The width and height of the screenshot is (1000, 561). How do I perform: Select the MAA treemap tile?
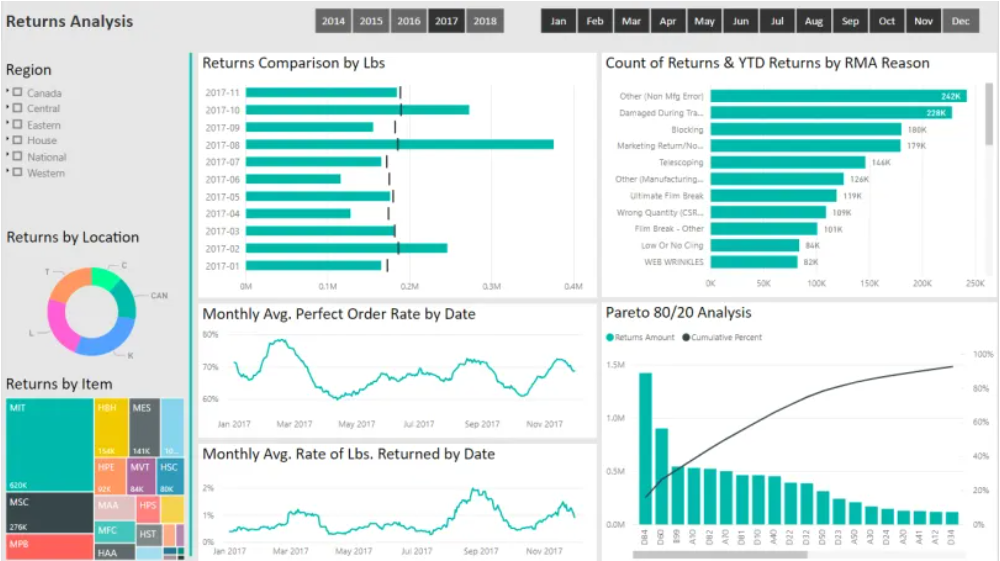click(115, 509)
